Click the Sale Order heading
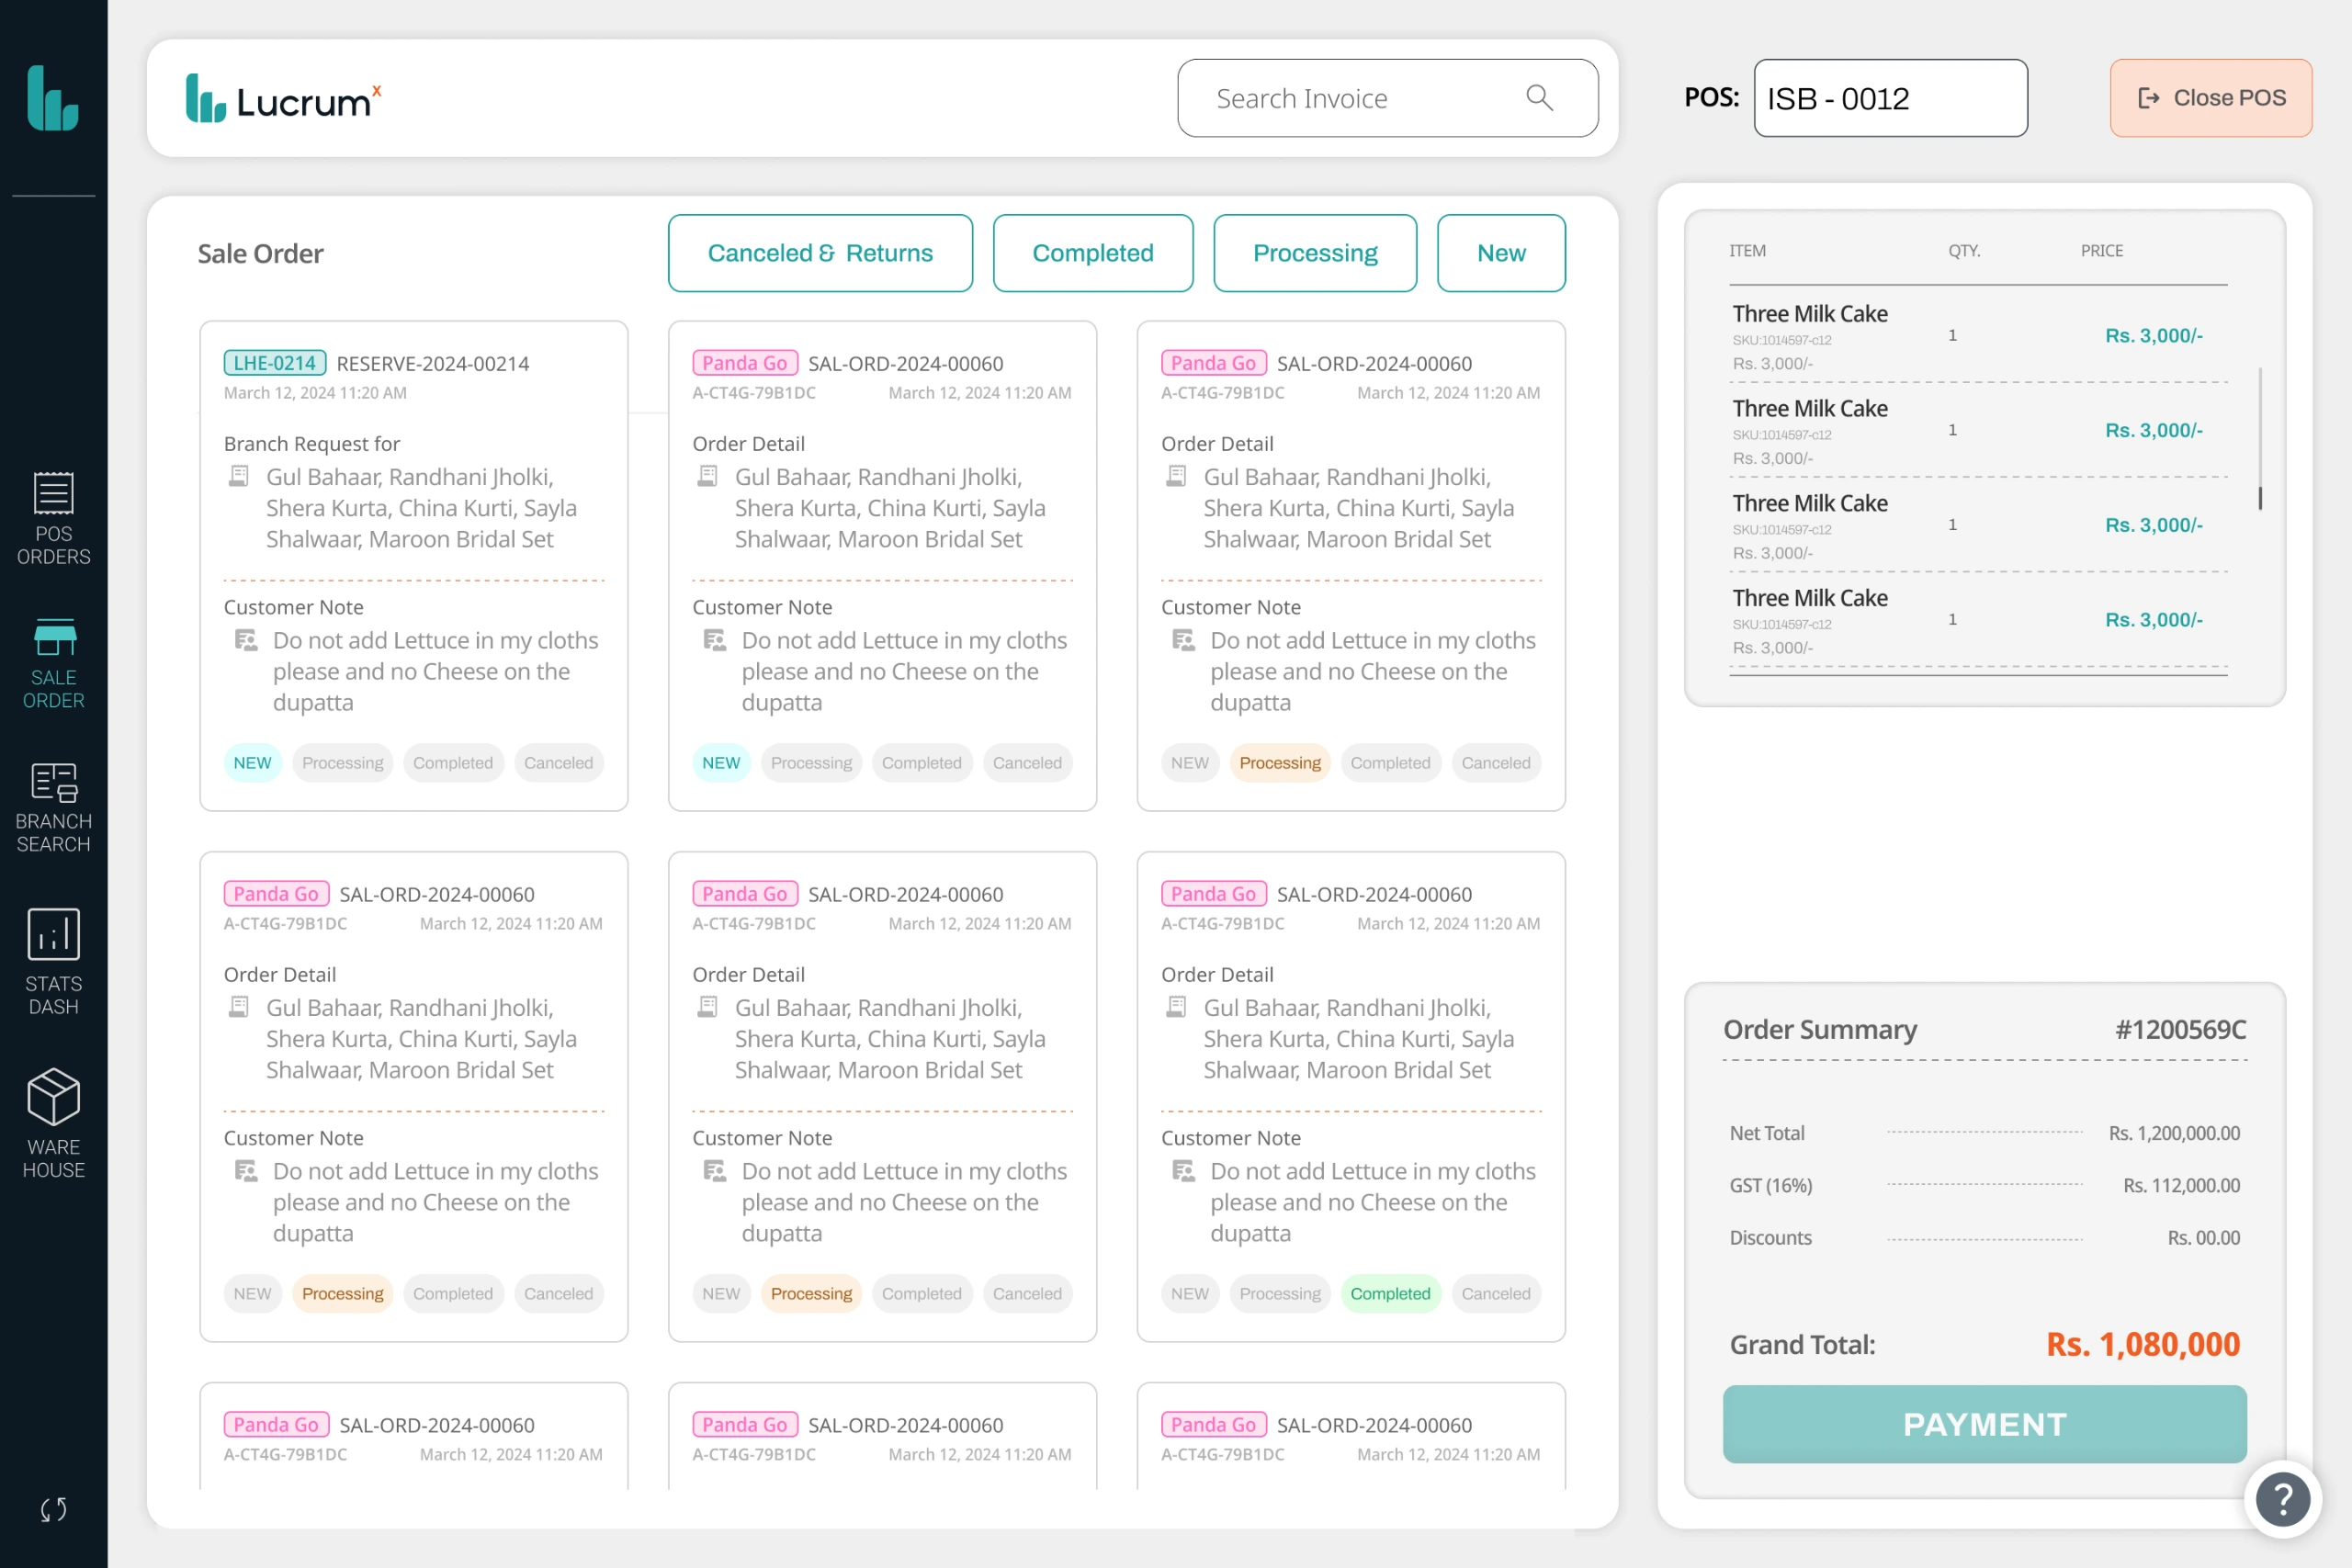 (x=260, y=253)
